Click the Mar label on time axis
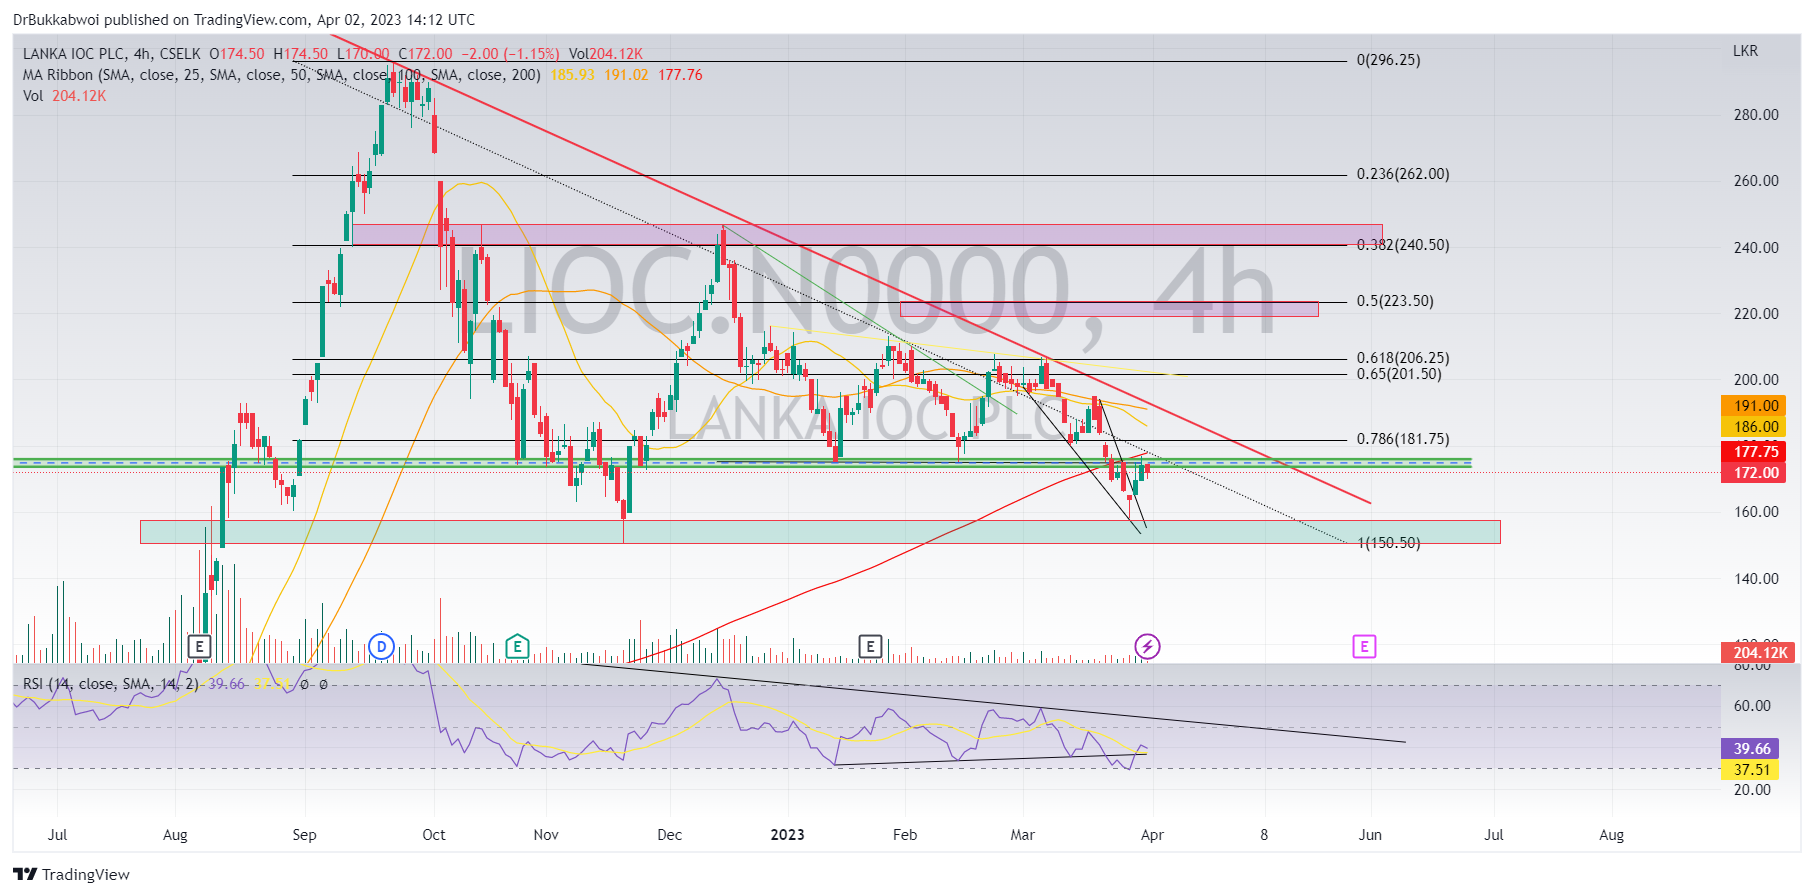The image size is (1814, 896). pyautogui.click(x=1023, y=835)
